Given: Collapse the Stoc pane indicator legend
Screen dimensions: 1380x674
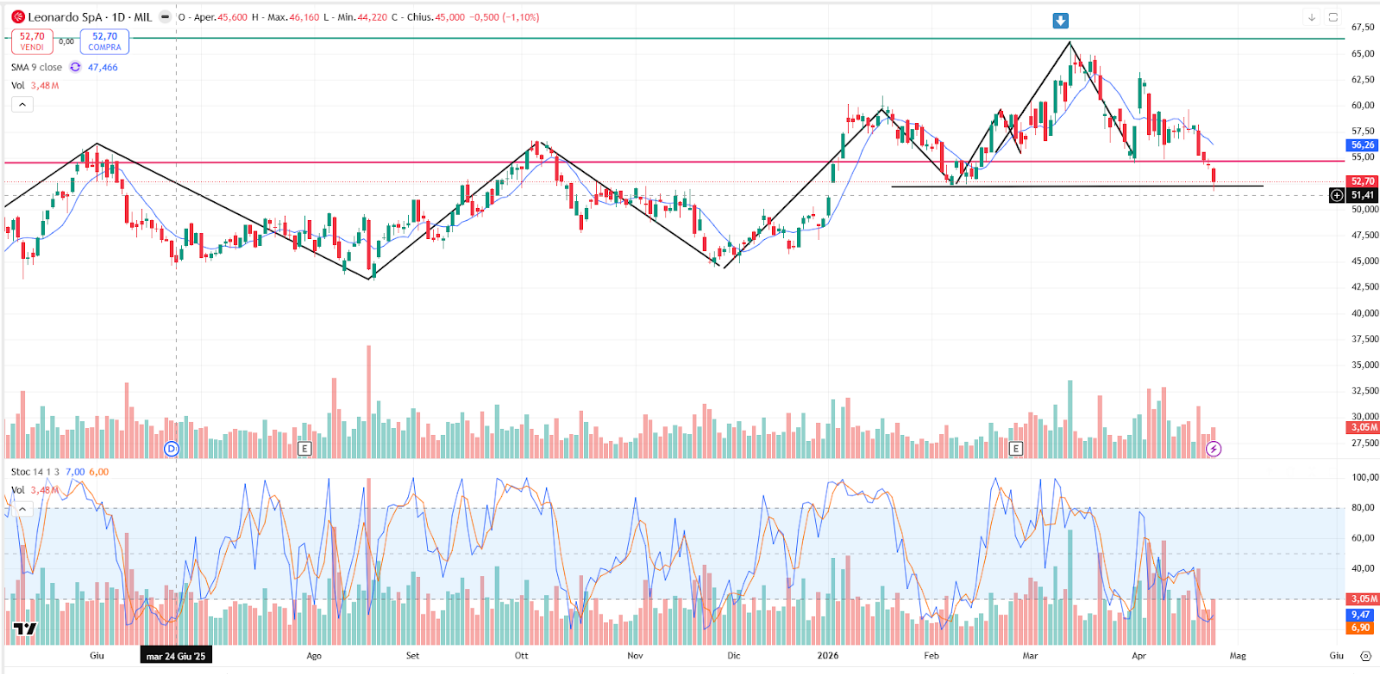Looking at the screenshot, I should pos(20,509).
